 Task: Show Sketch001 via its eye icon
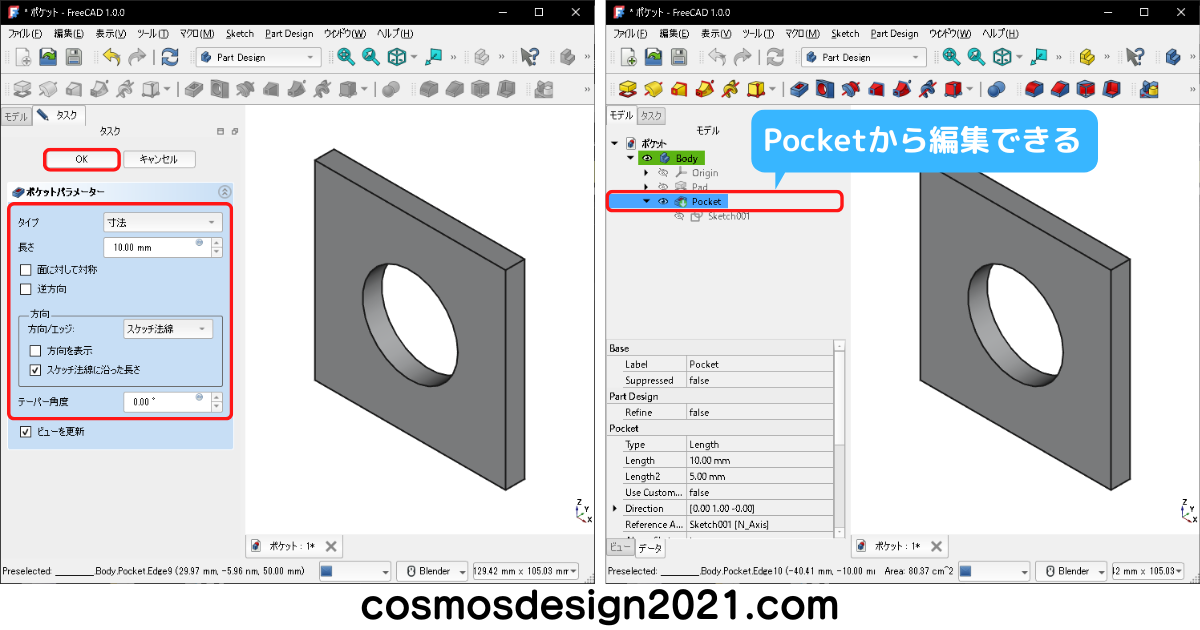679,216
